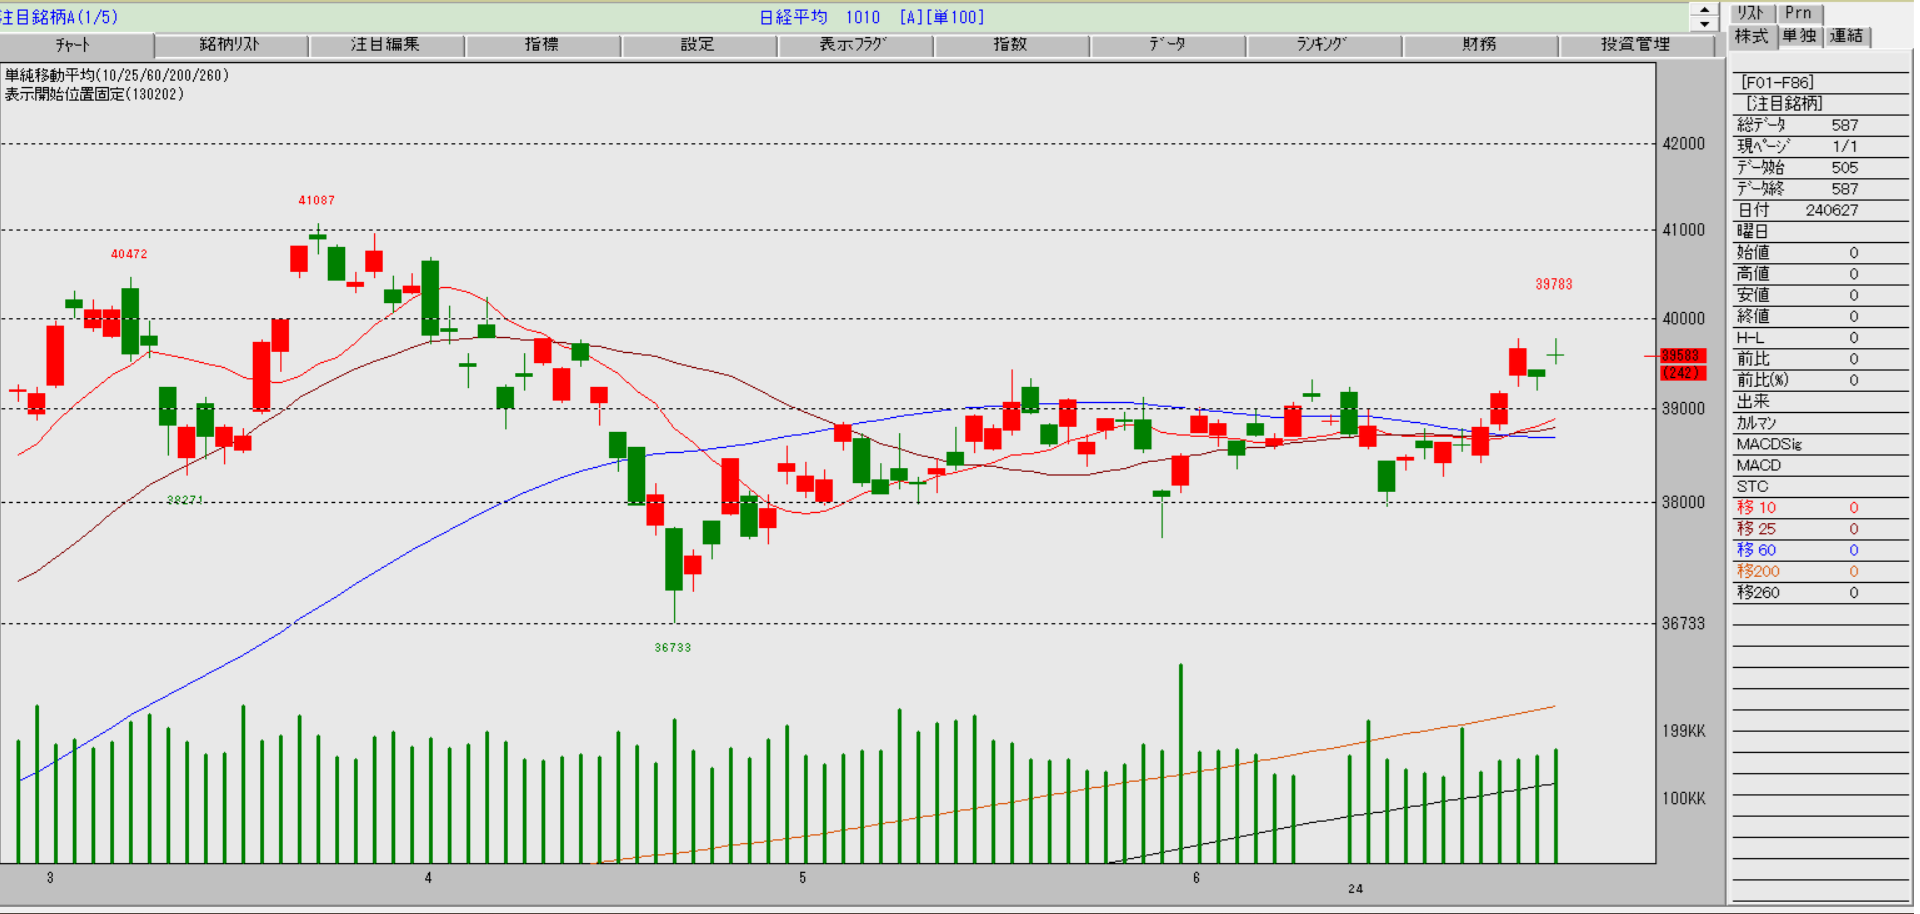The image size is (1920, 914).
Task: Click the 42000 price axis label
Action: (1684, 143)
